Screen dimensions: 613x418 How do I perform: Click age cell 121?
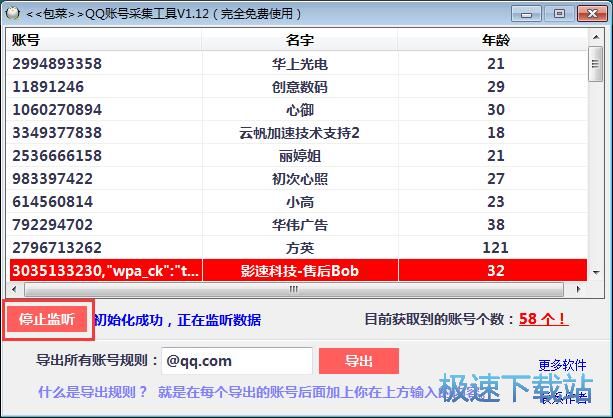point(496,248)
